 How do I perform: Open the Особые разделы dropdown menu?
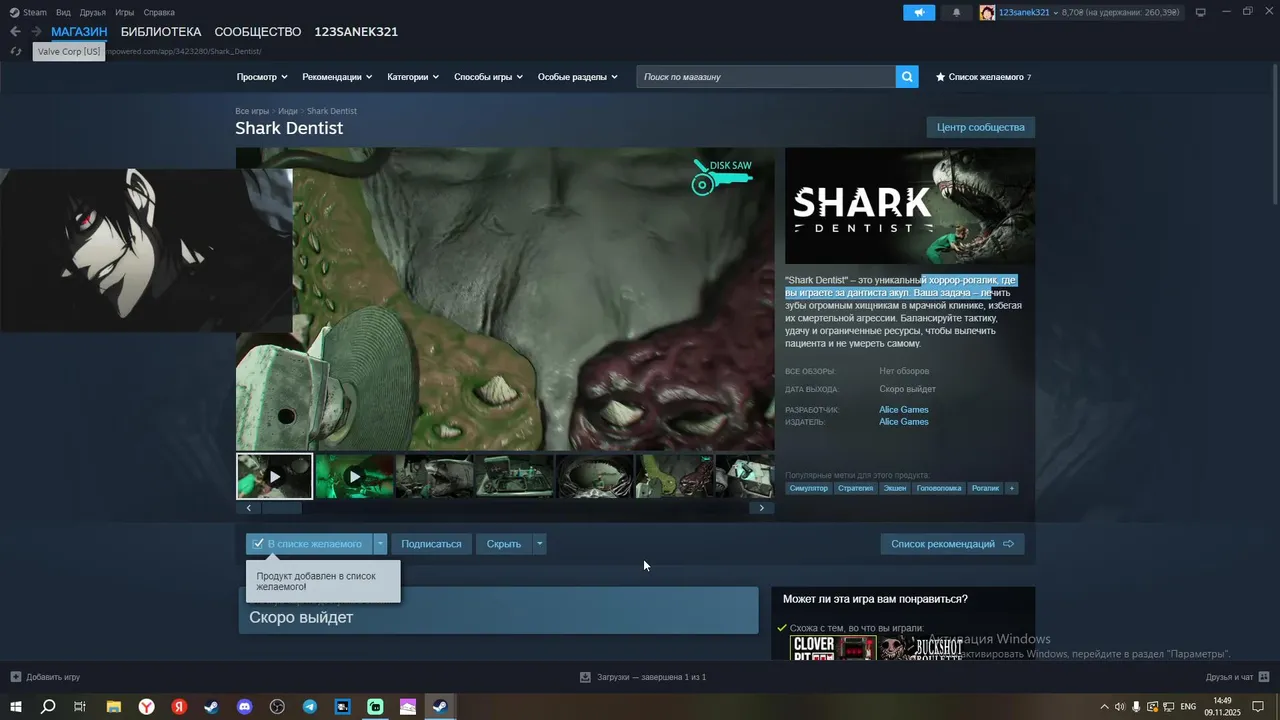(577, 77)
